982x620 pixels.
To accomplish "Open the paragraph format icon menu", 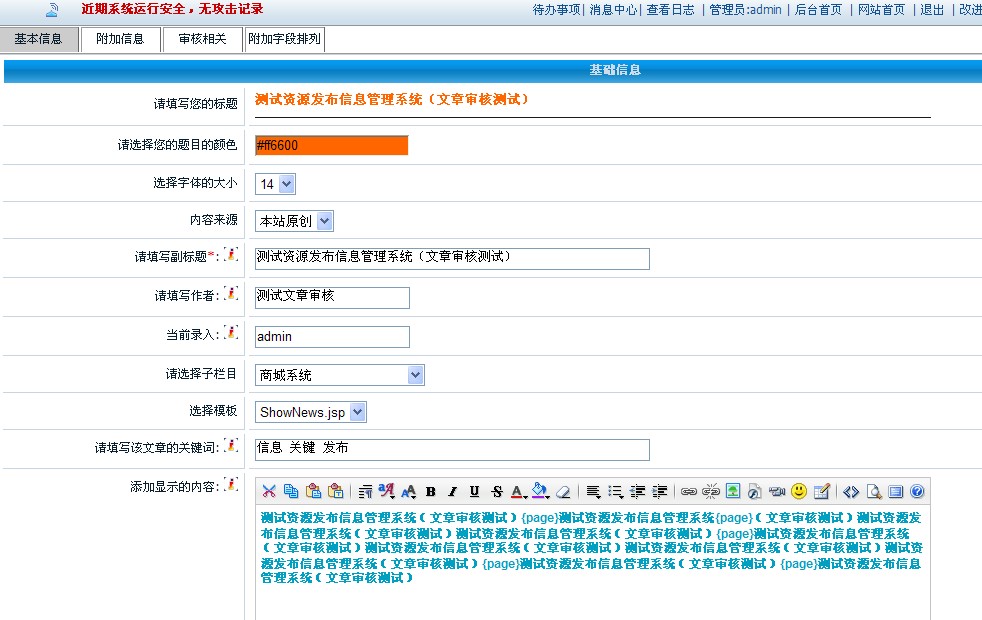I will (x=366, y=492).
